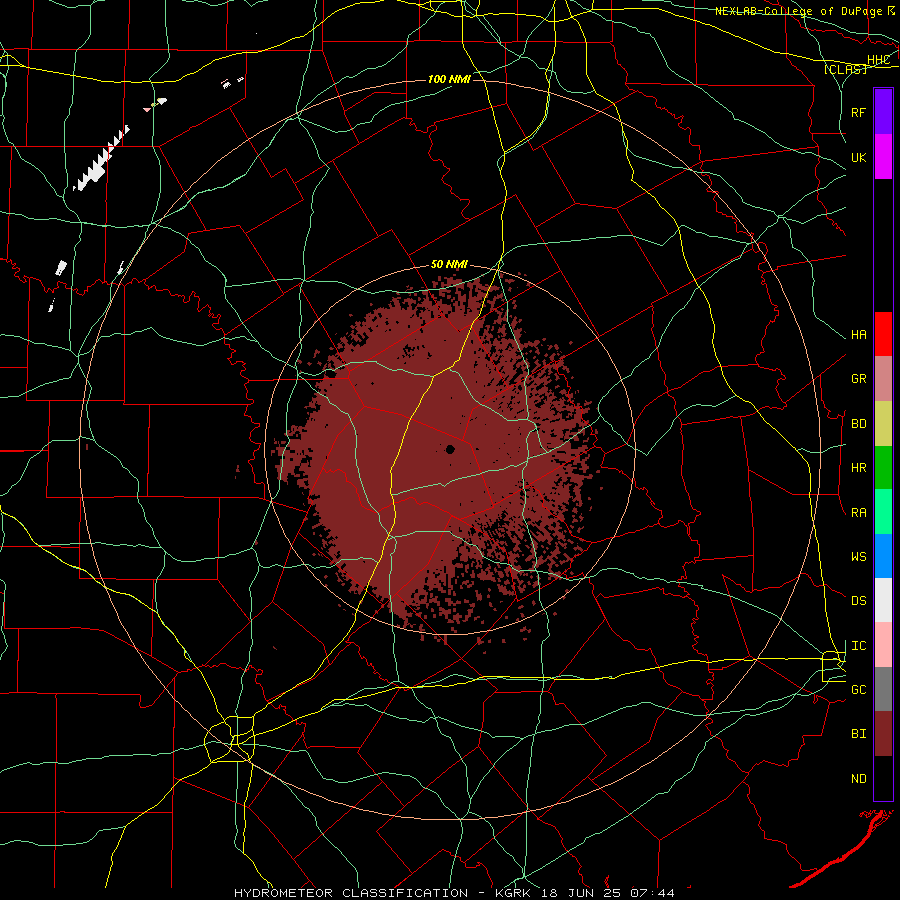Click the WS legend label

point(858,557)
